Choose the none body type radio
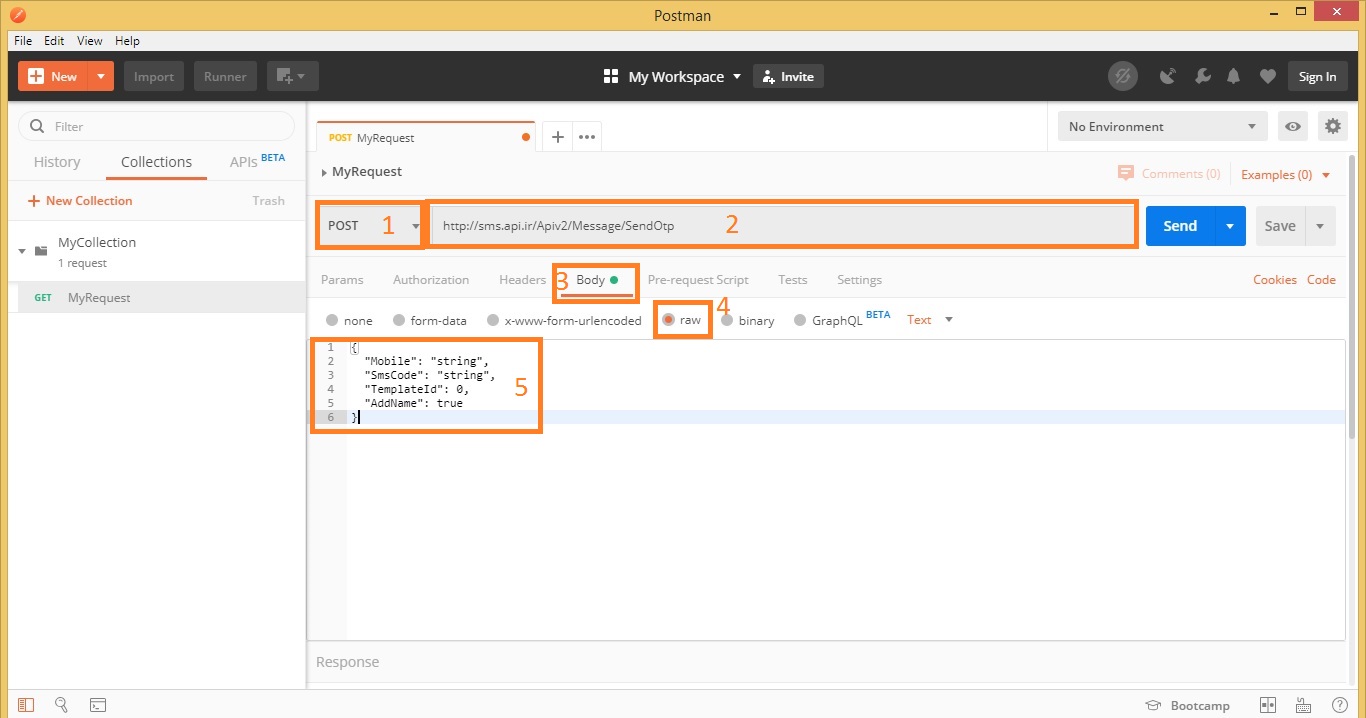Viewport: 1366px width, 718px height. tap(332, 320)
